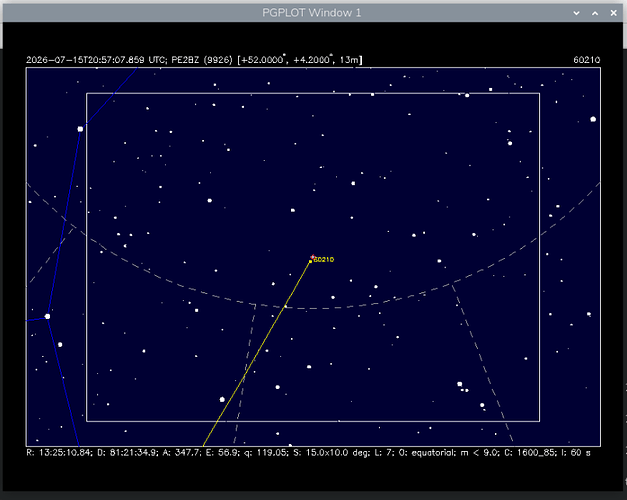Click the bright star on upper blue constellation line
This screenshot has height=500, width=627.
[80, 129]
